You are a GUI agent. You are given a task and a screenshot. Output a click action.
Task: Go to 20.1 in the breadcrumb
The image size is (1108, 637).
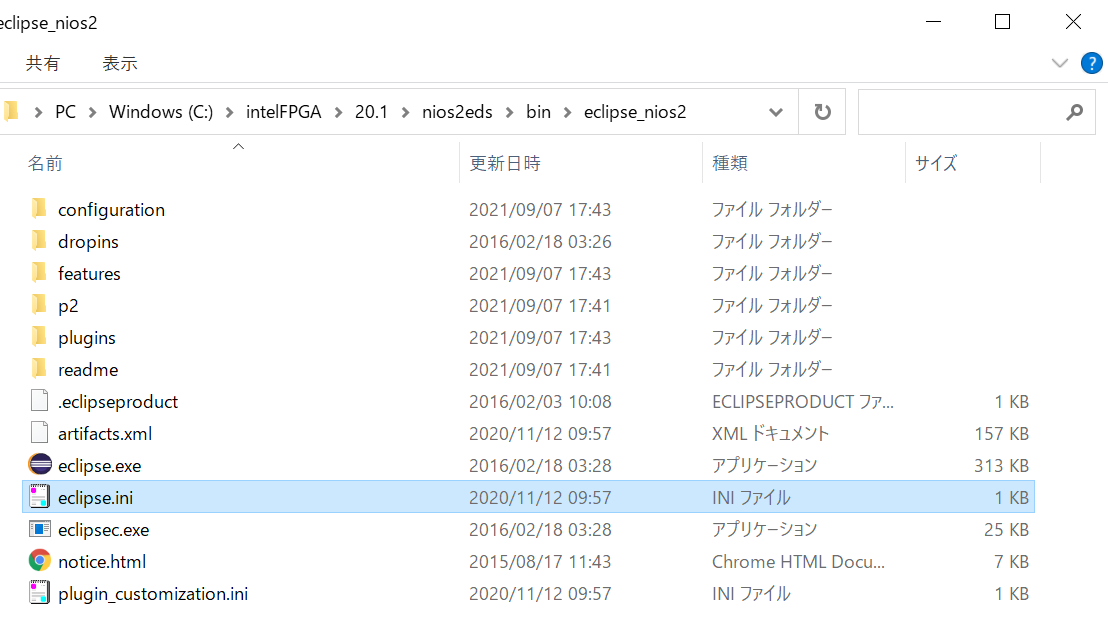371,112
